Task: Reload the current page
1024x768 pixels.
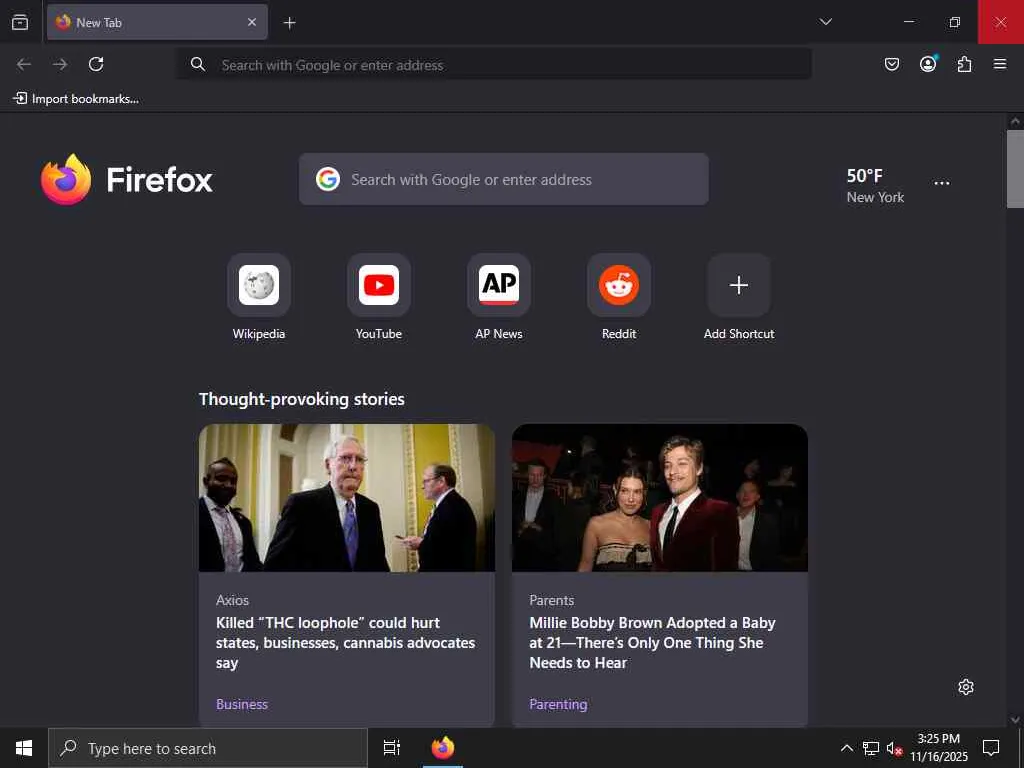Action: [96, 64]
